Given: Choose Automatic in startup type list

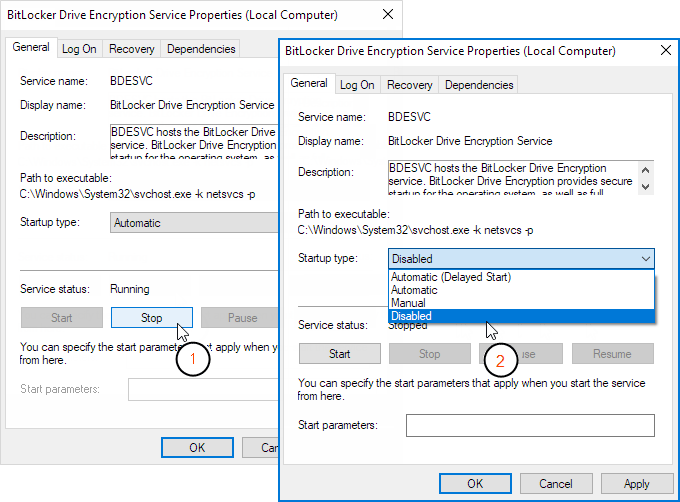Looking at the screenshot, I should coord(521,290).
